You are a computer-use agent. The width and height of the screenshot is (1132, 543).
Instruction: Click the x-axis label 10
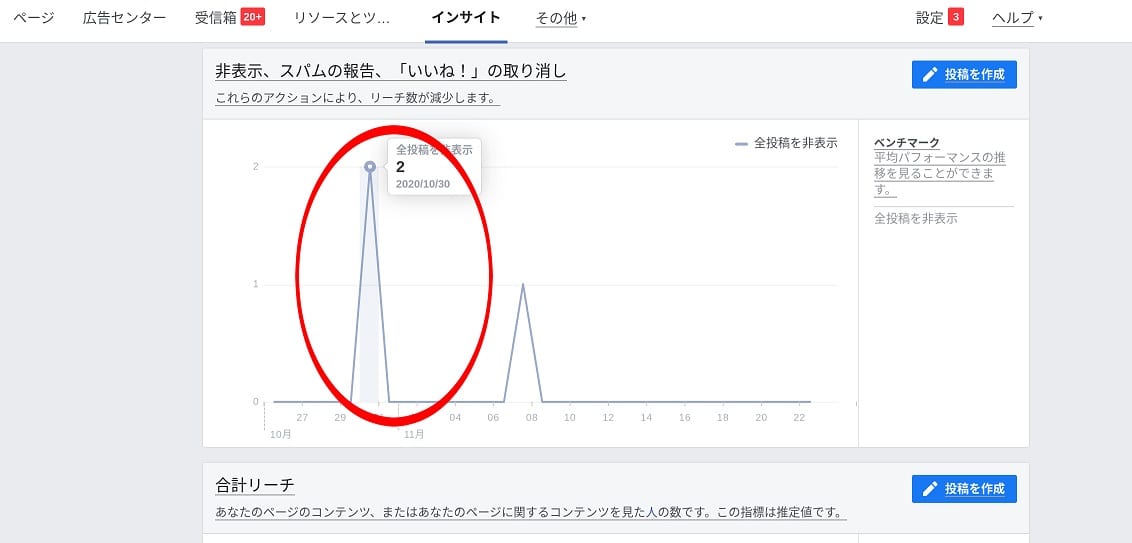coord(570,417)
